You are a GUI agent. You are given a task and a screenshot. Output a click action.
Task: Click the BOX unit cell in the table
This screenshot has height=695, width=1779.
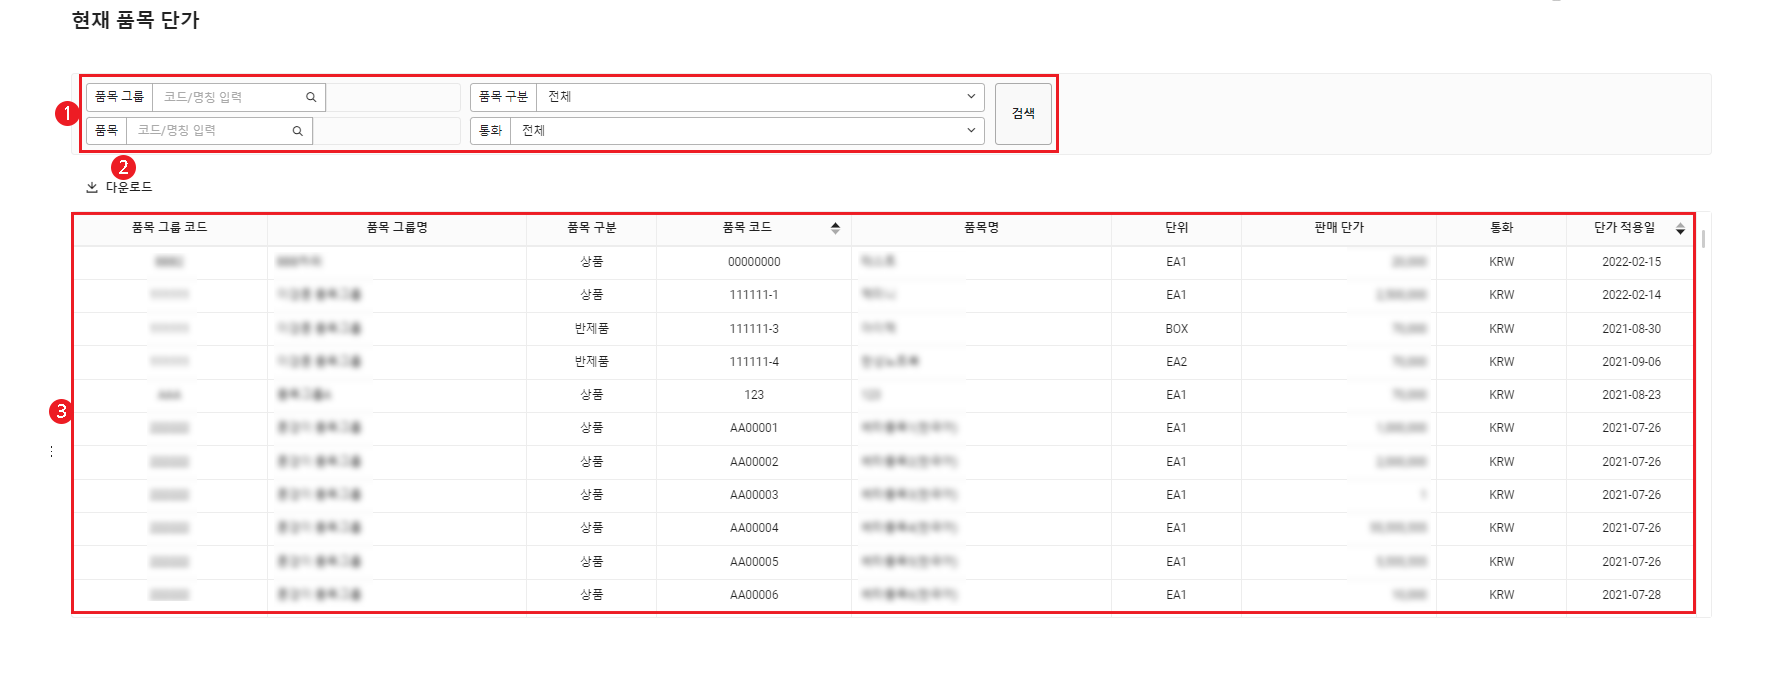point(1176,329)
